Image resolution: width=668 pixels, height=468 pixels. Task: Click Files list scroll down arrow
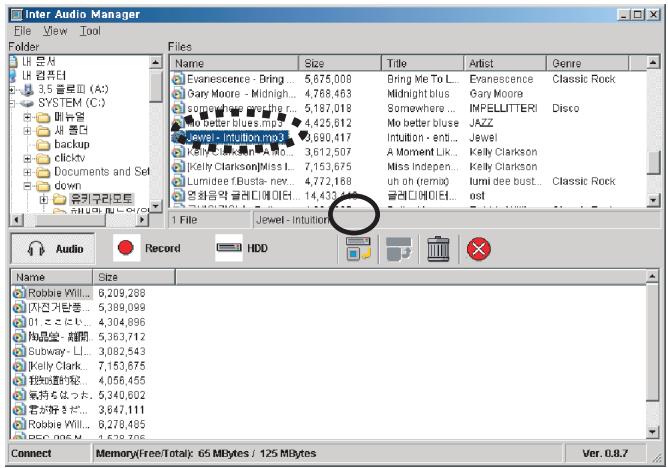pos(653,200)
